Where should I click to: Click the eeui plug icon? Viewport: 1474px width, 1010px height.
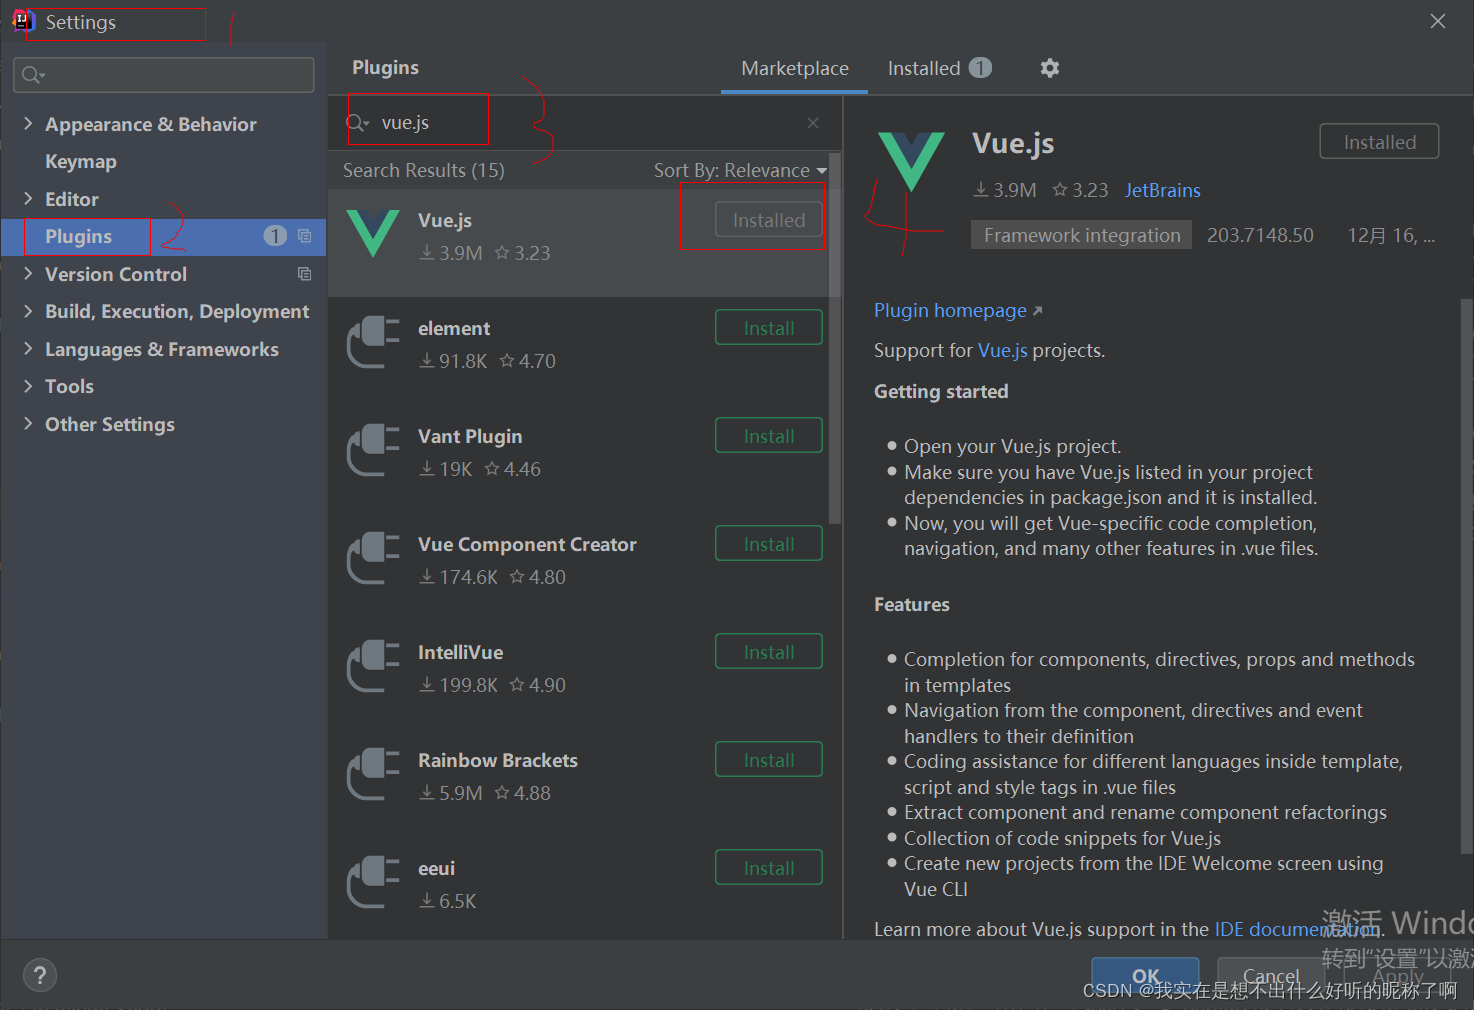[373, 882]
